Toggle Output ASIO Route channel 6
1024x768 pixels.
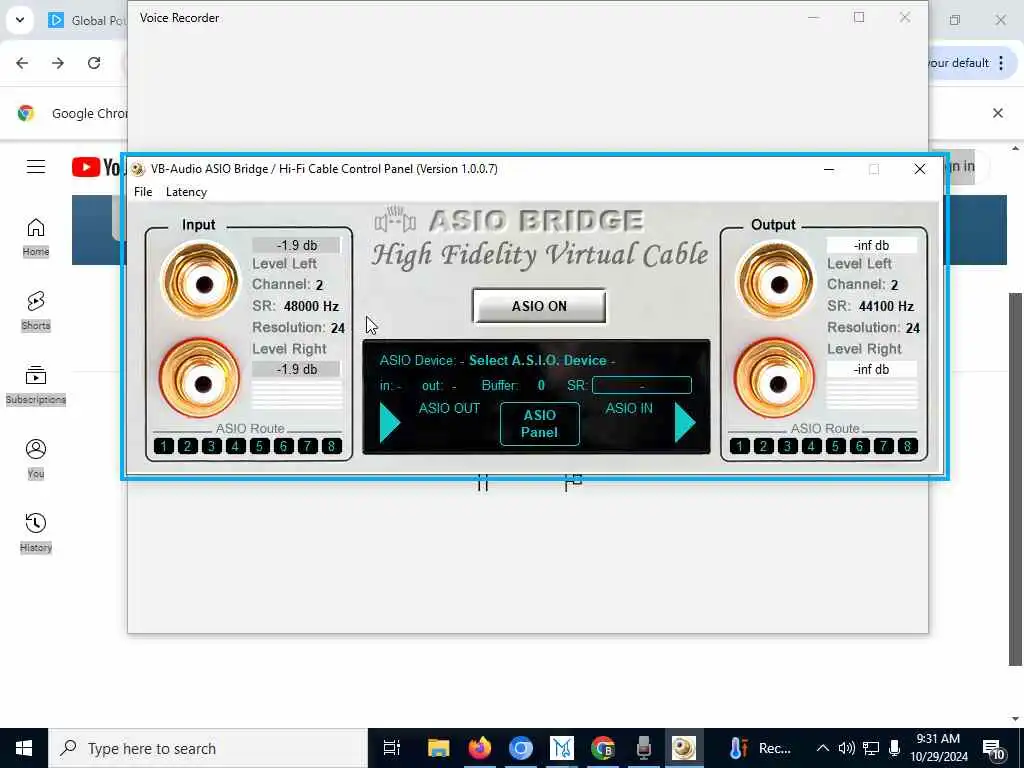859,446
